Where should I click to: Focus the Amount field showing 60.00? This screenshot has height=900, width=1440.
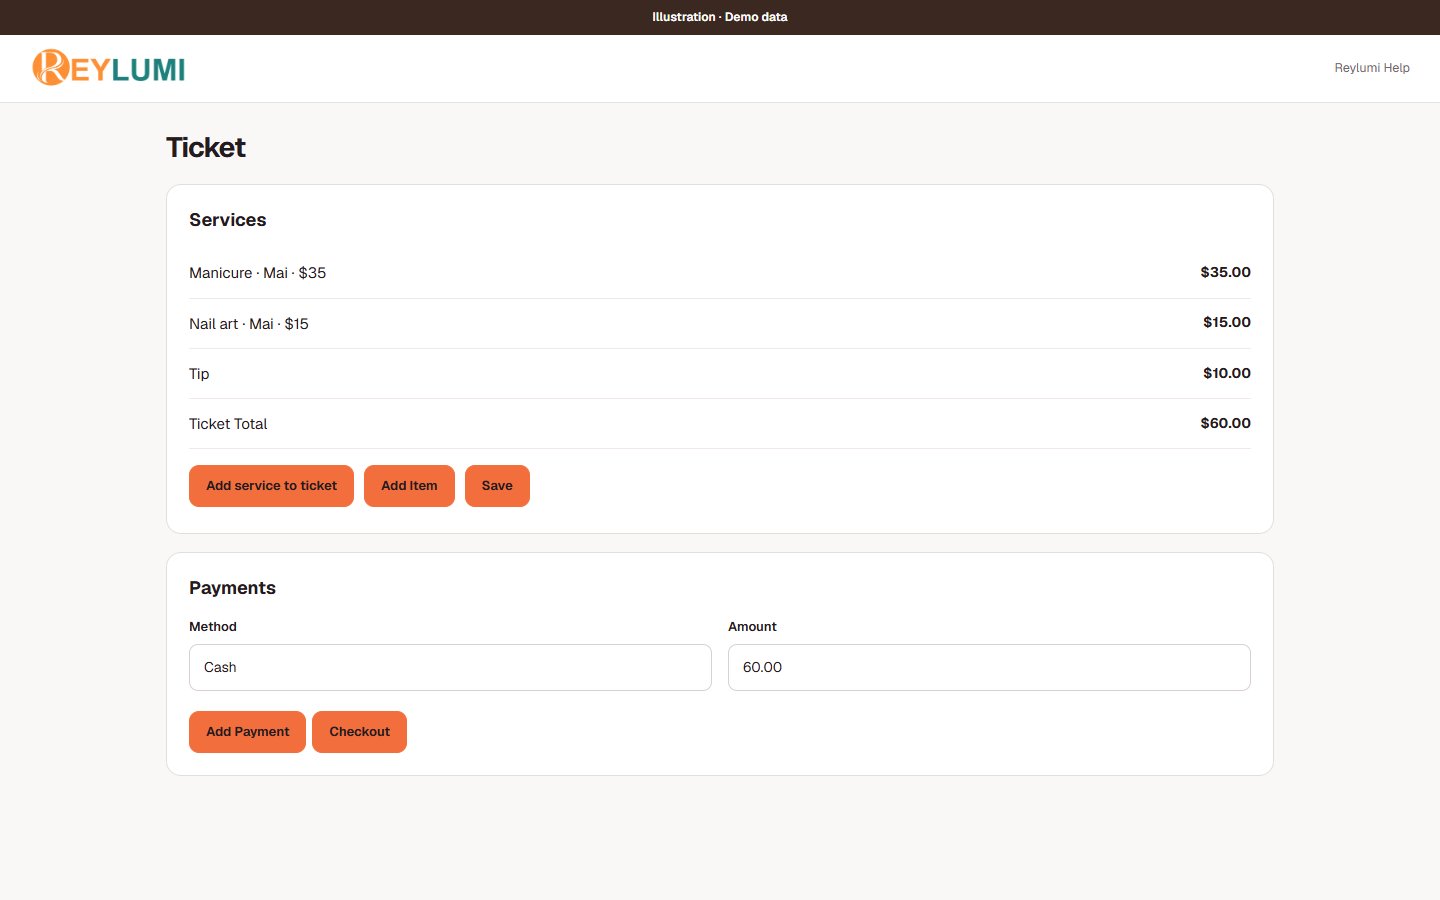989,667
